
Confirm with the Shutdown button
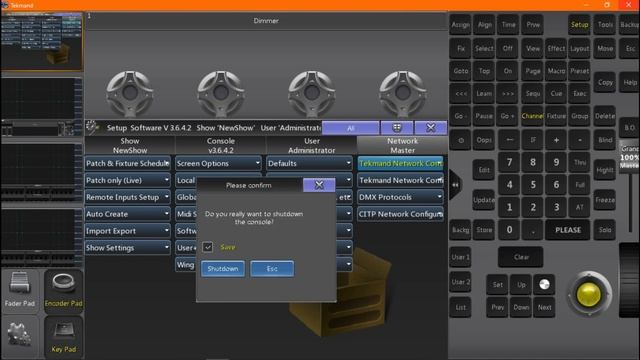(223, 269)
